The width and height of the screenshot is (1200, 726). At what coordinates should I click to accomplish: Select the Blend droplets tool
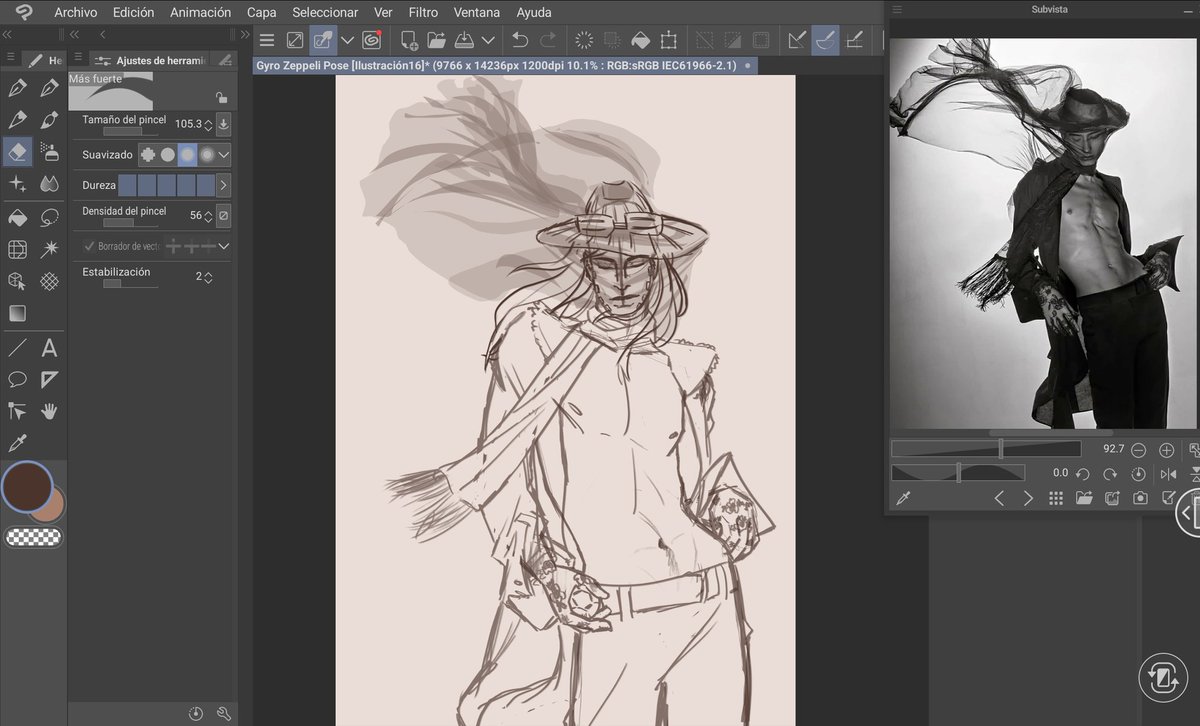click(x=49, y=184)
